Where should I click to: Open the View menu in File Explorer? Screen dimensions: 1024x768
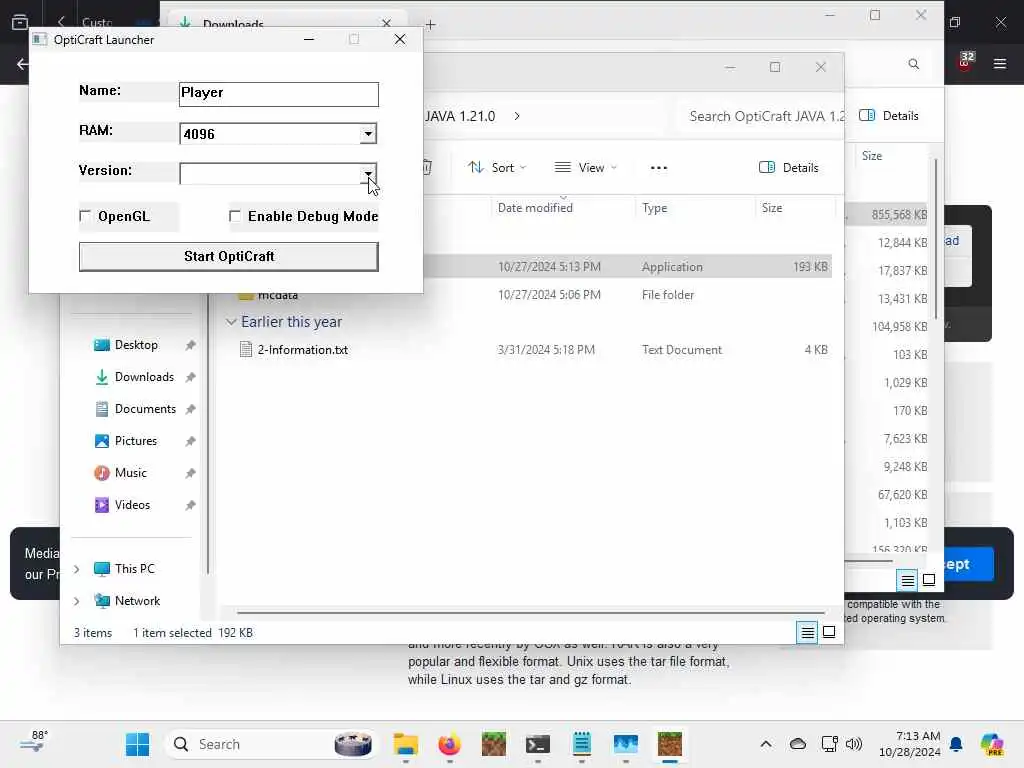[585, 168]
